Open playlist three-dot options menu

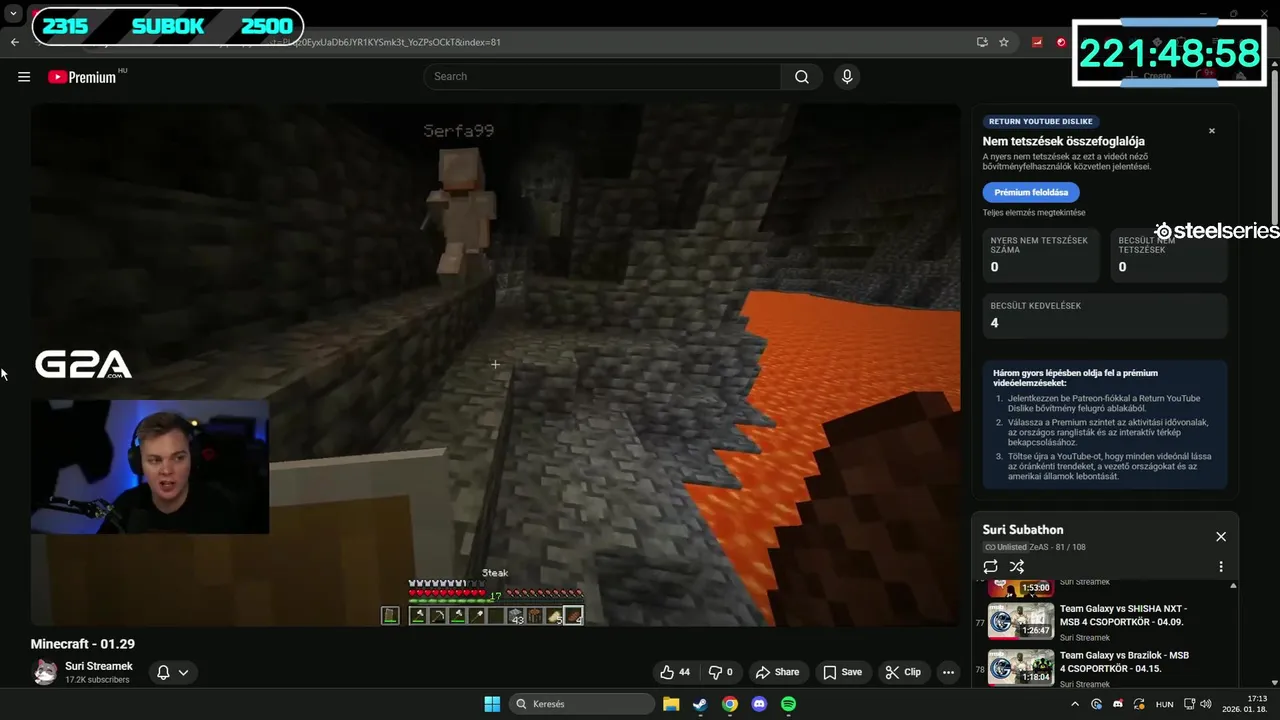coord(1221,566)
